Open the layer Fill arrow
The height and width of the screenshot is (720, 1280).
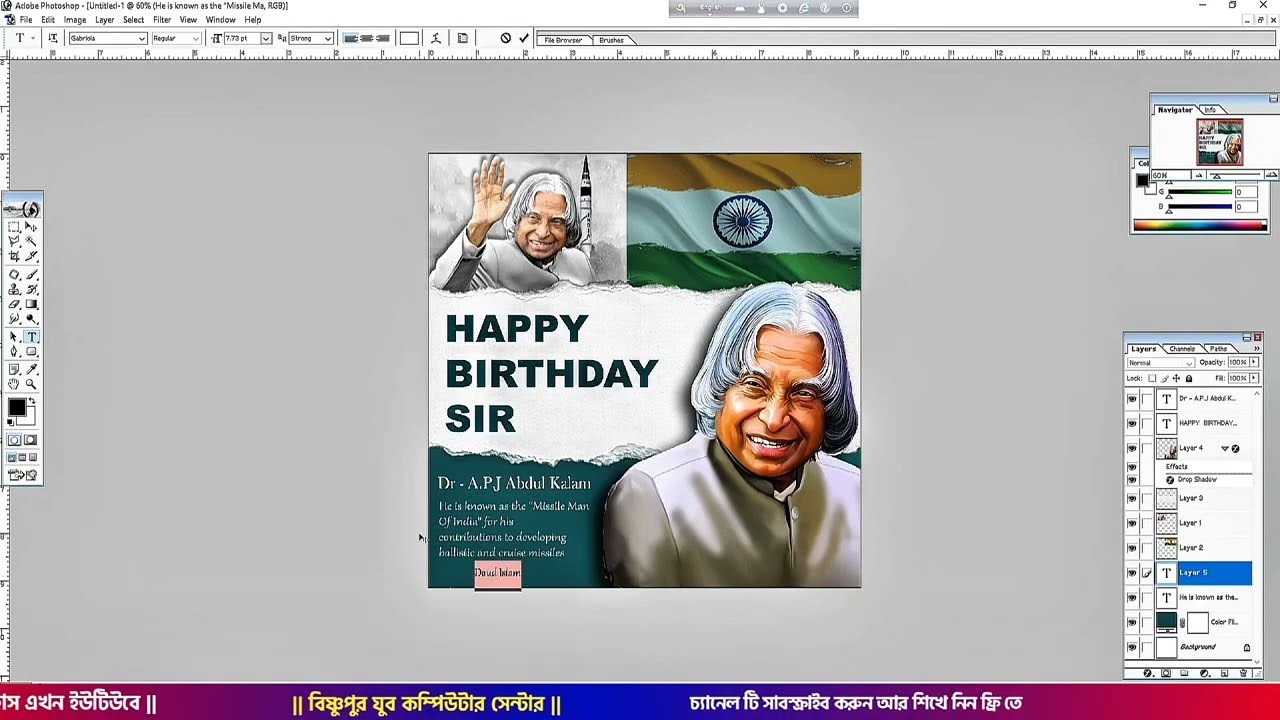click(1254, 378)
